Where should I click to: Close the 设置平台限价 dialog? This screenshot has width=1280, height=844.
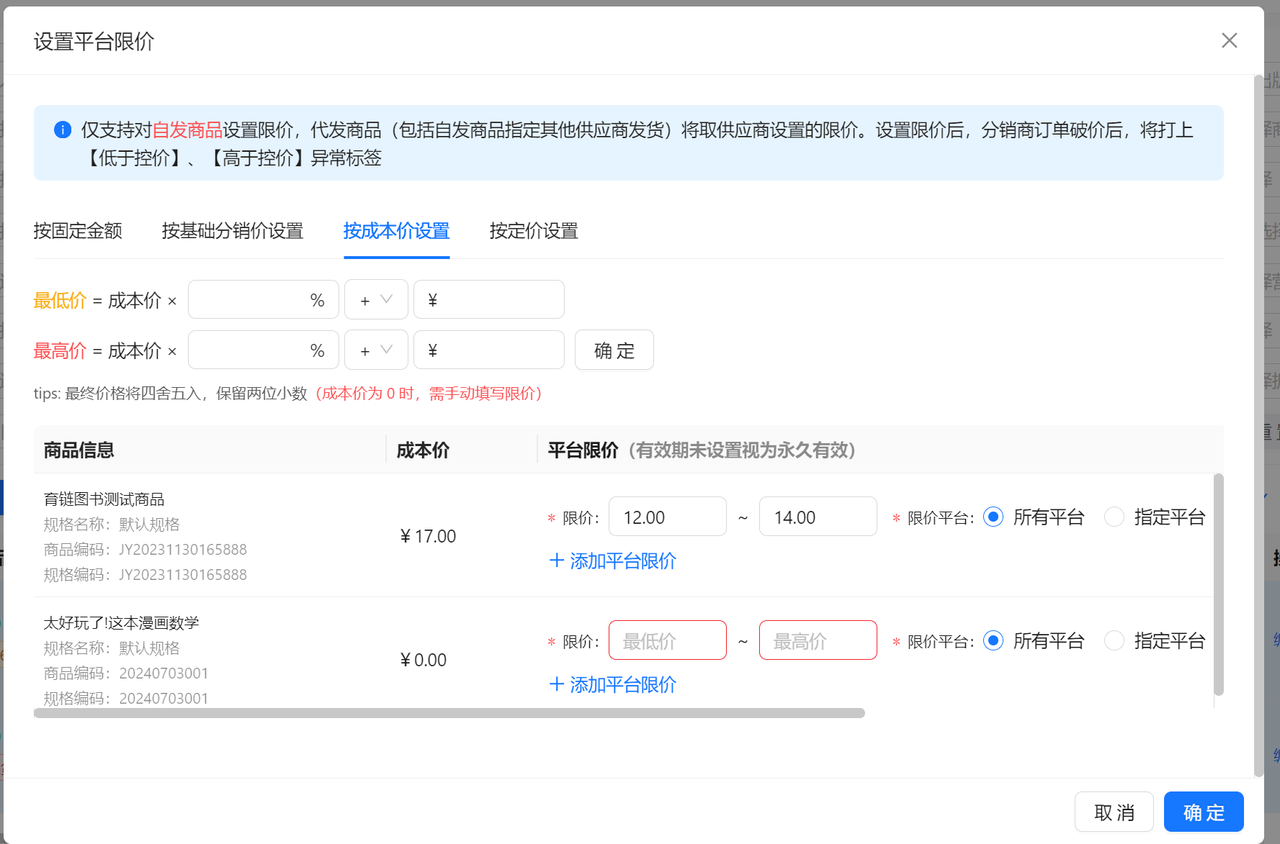[x=1229, y=40]
